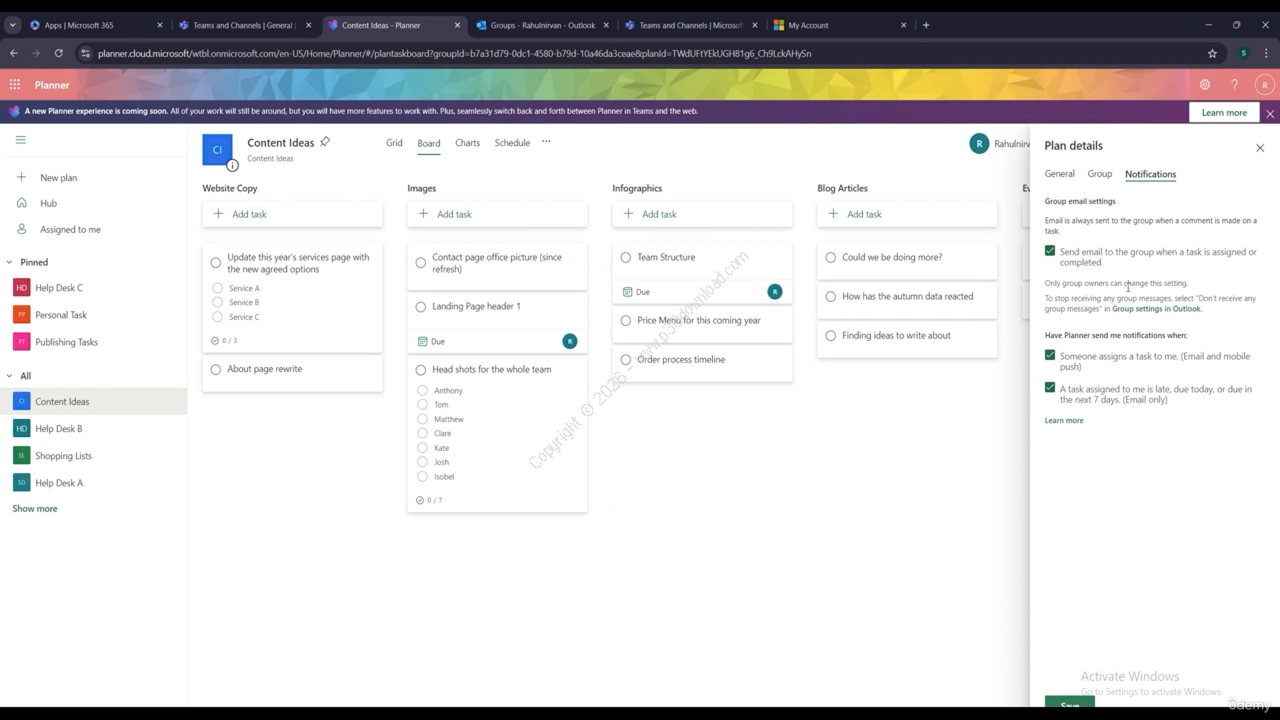
Task: Open the General tab in Plan details
Action: pyautogui.click(x=1060, y=174)
